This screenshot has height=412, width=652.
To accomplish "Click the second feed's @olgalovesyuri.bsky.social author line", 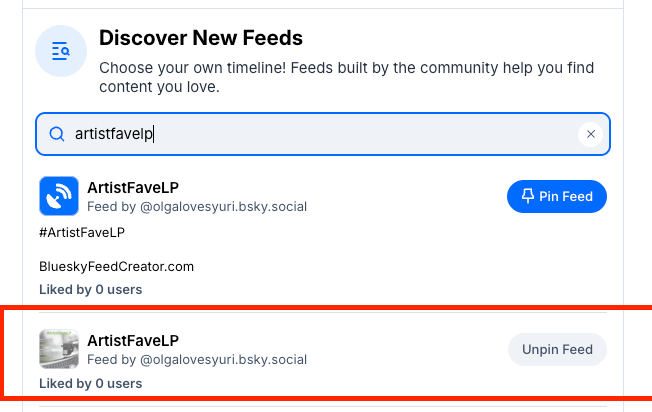I will (197, 359).
